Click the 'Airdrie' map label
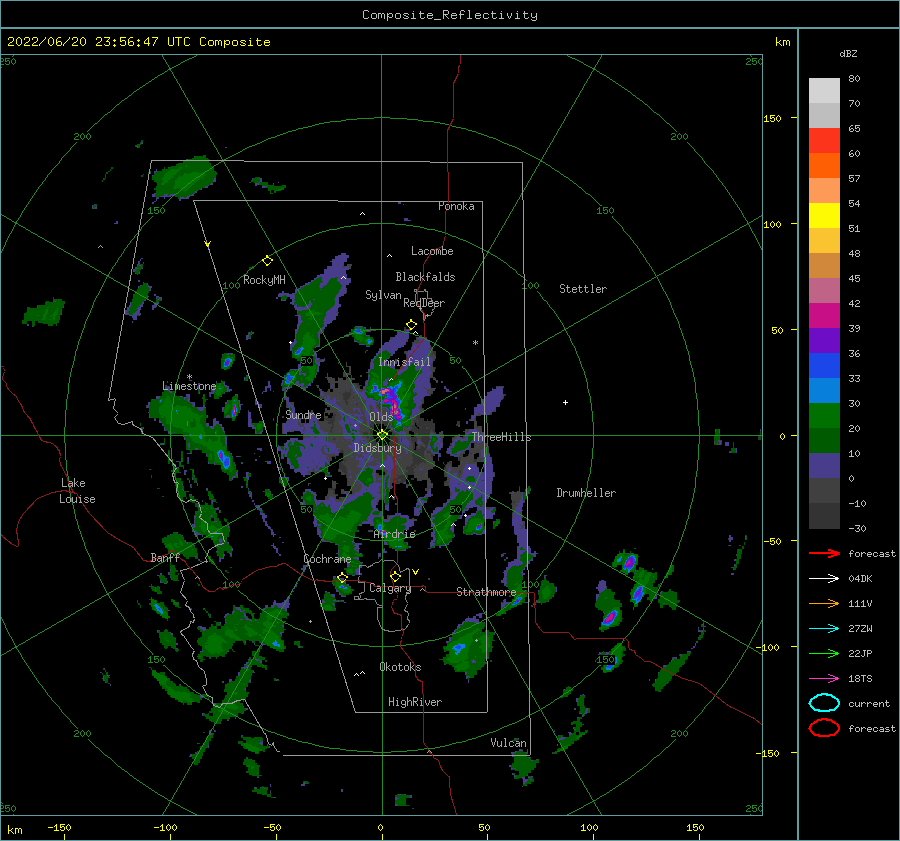The image size is (900, 841). point(394,534)
